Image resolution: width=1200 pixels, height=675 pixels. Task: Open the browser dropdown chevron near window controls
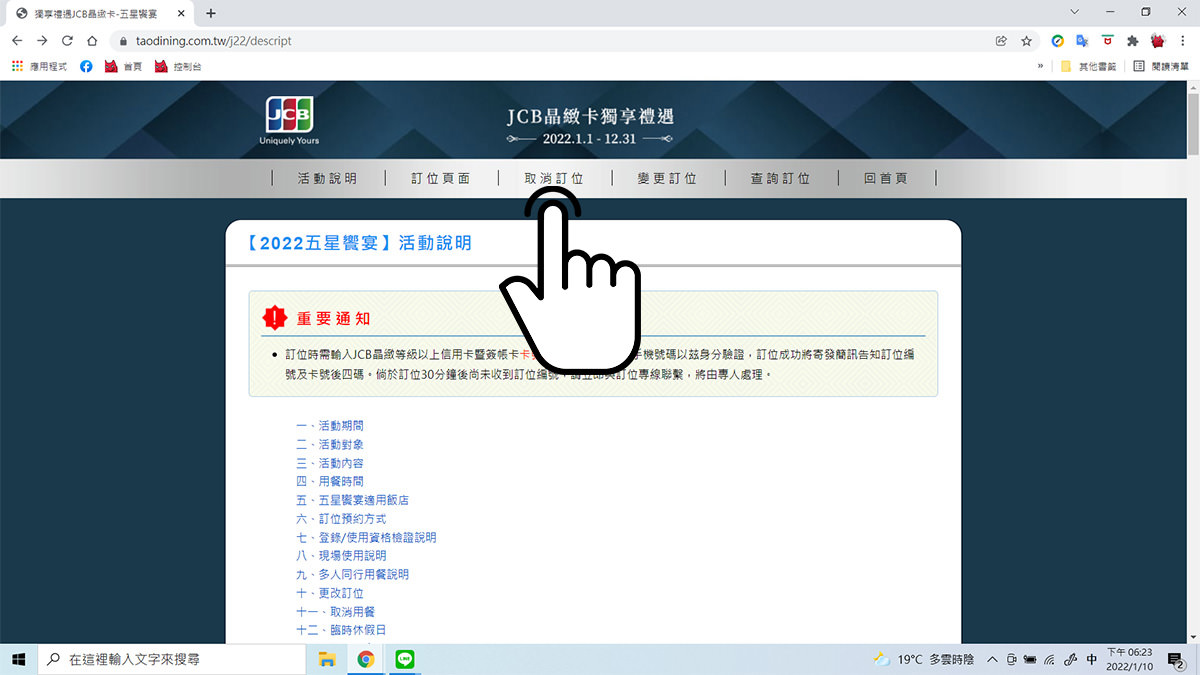(x=1073, y=12)
